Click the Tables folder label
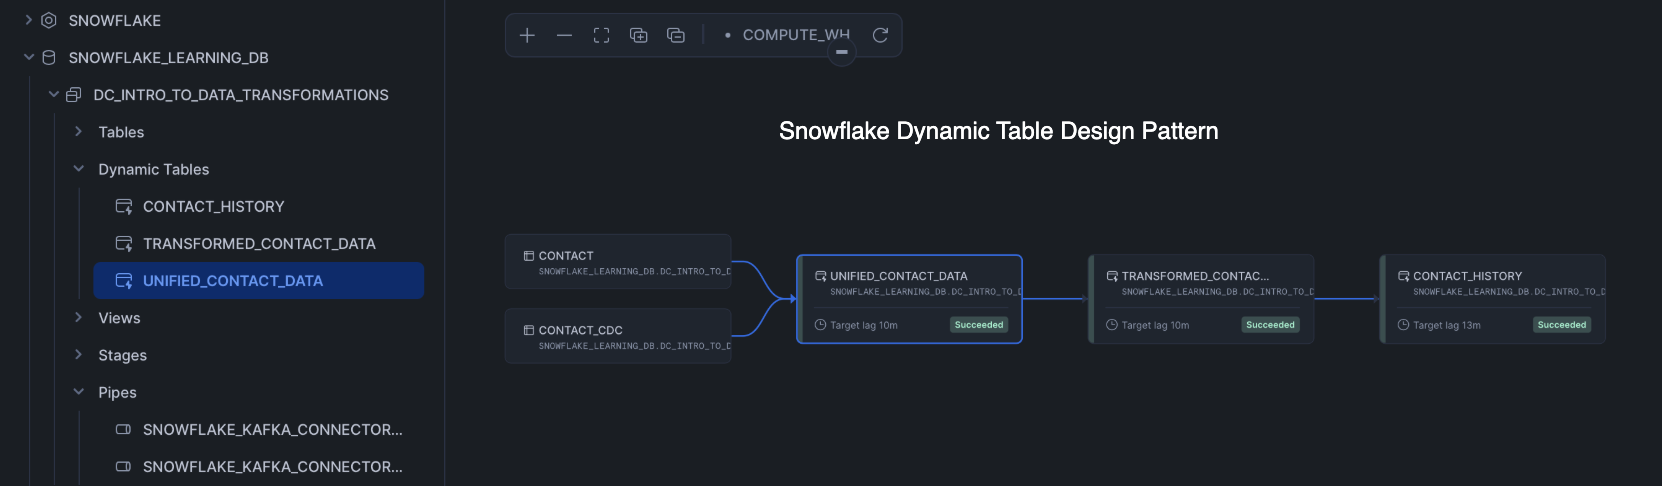 pos(121,132)
